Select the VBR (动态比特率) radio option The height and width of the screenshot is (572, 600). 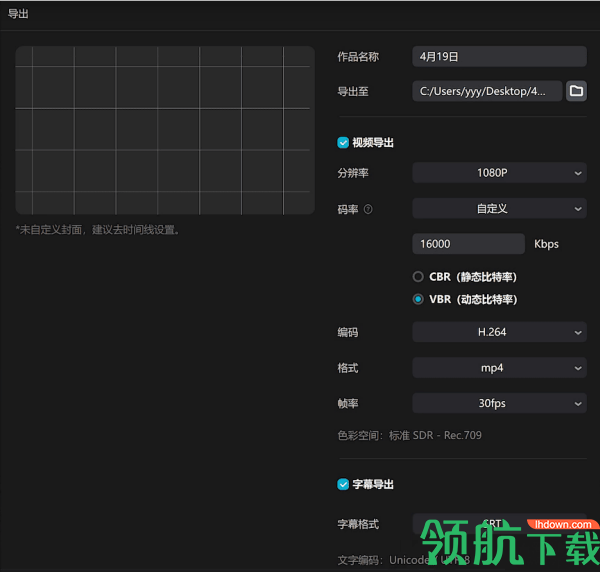(418, 299)
